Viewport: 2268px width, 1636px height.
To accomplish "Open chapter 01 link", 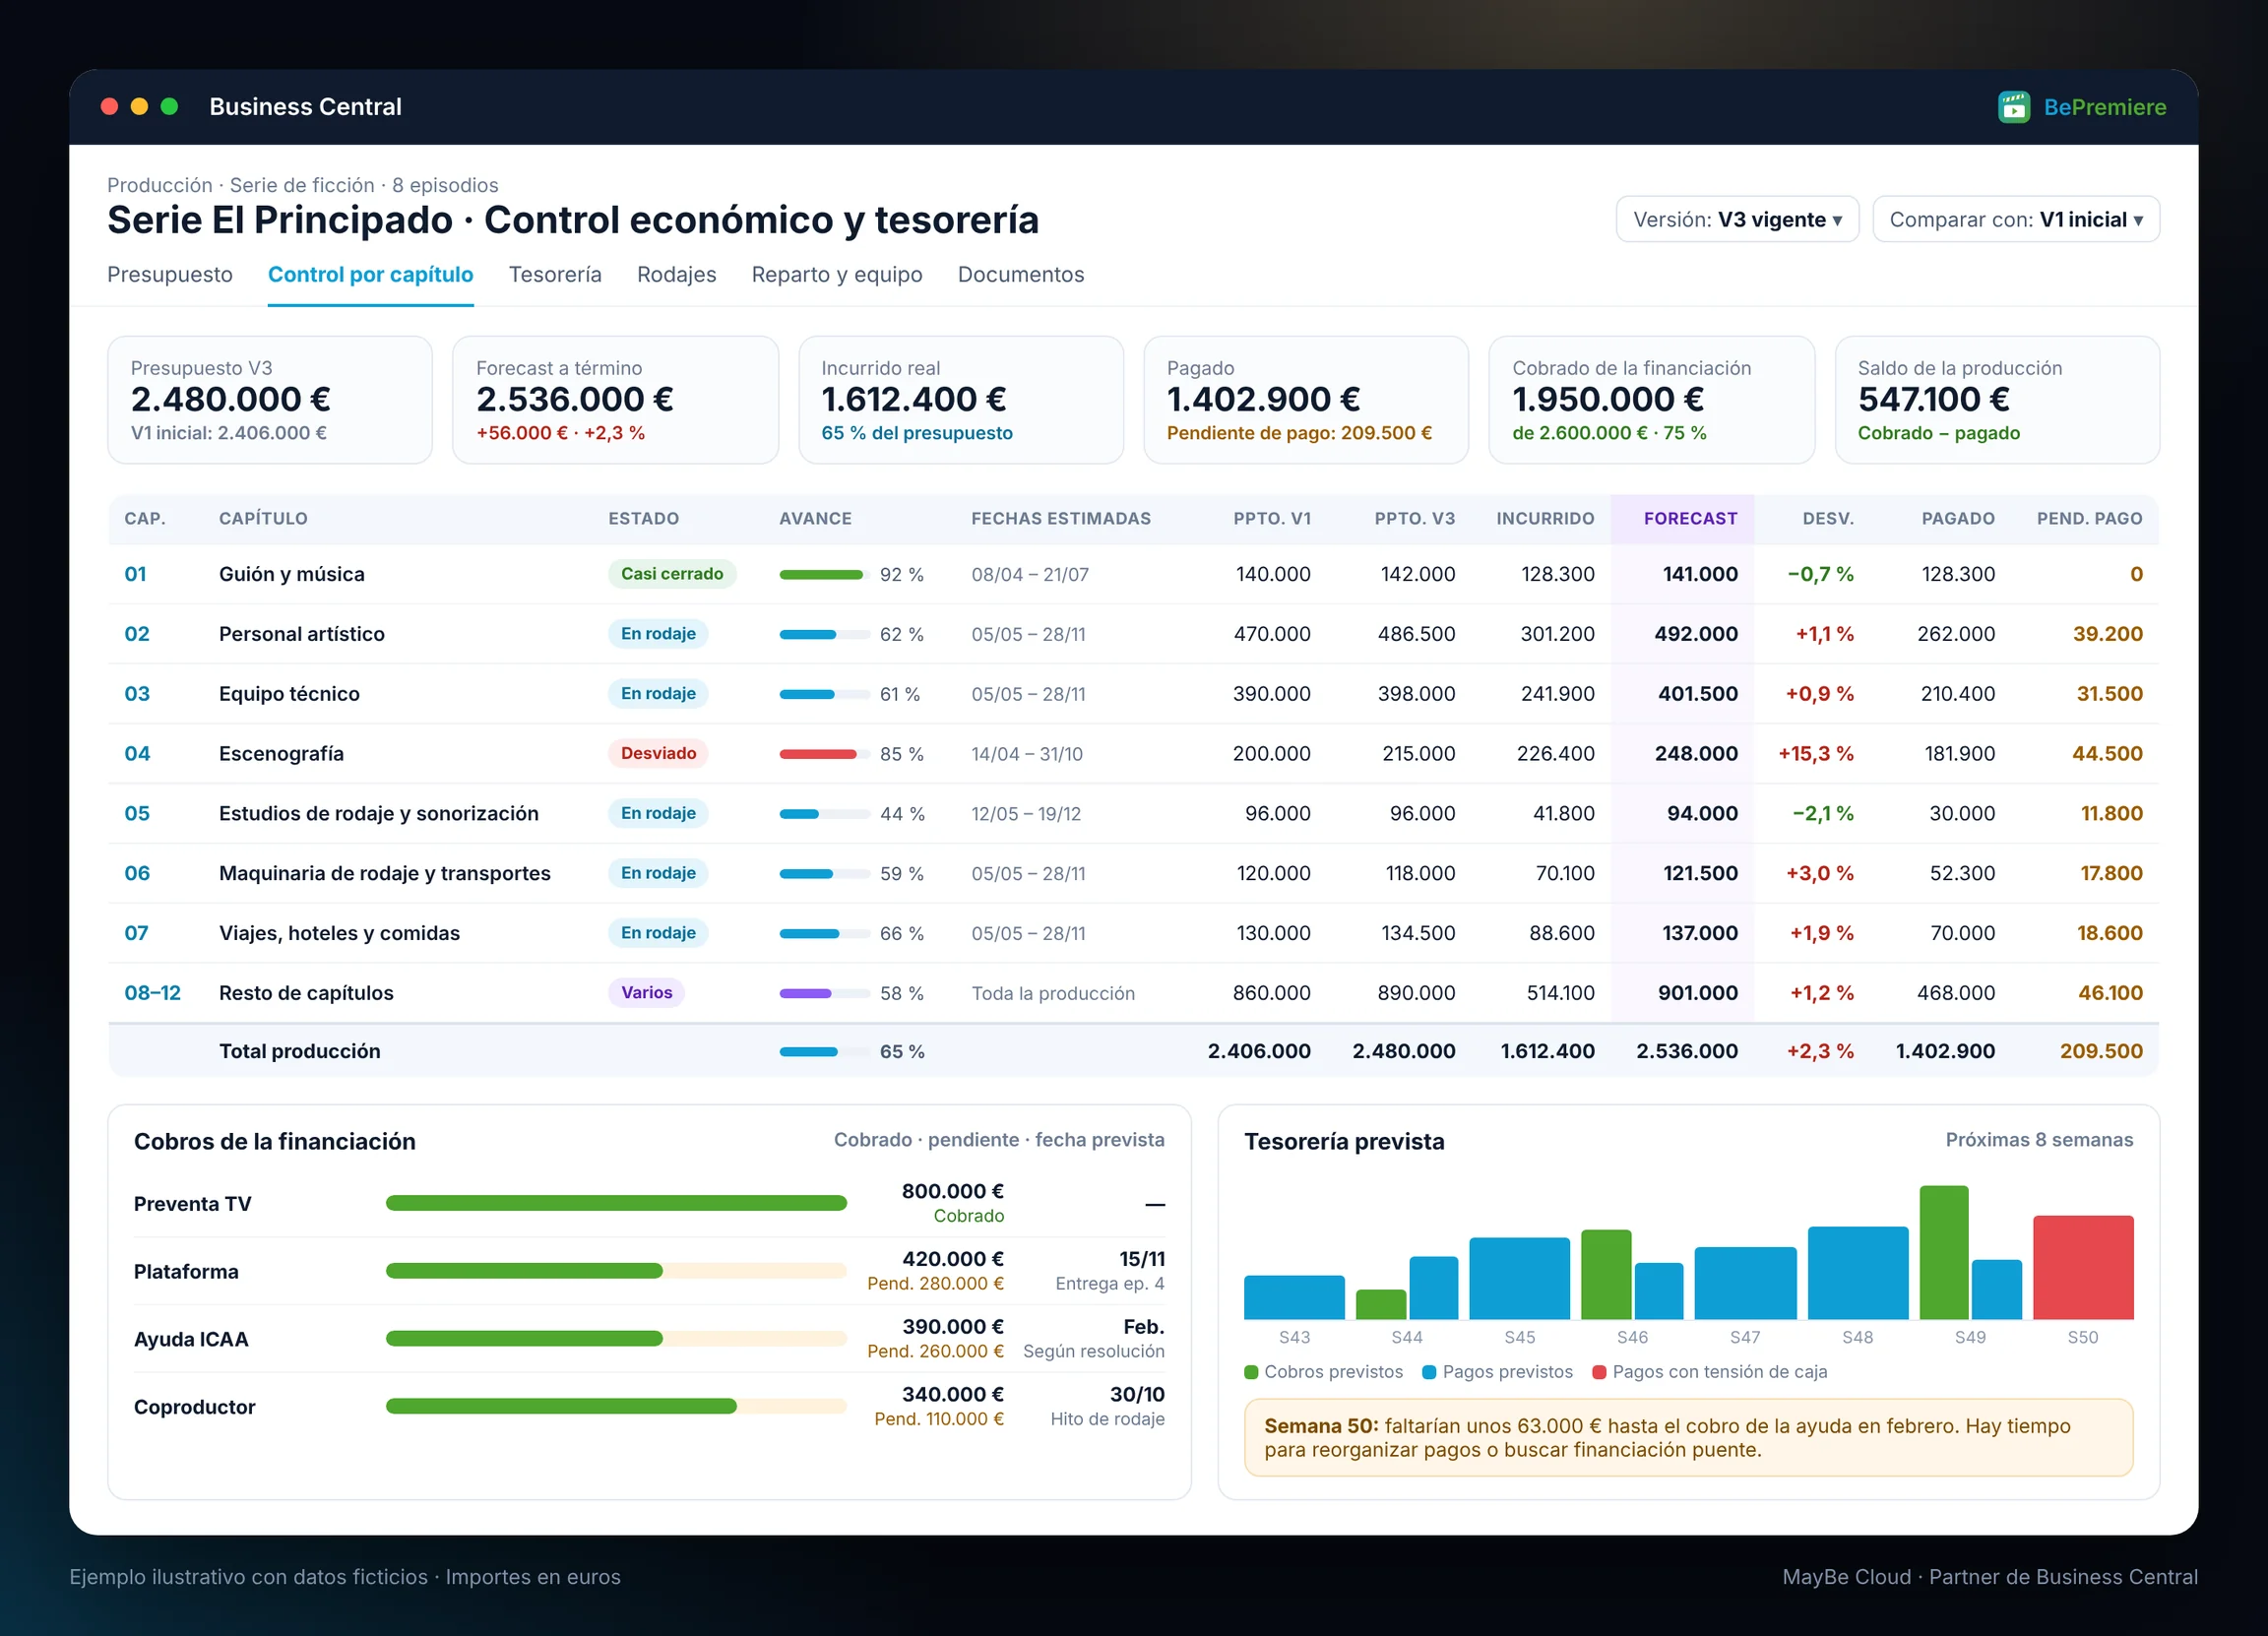I will tap(135, 574).
